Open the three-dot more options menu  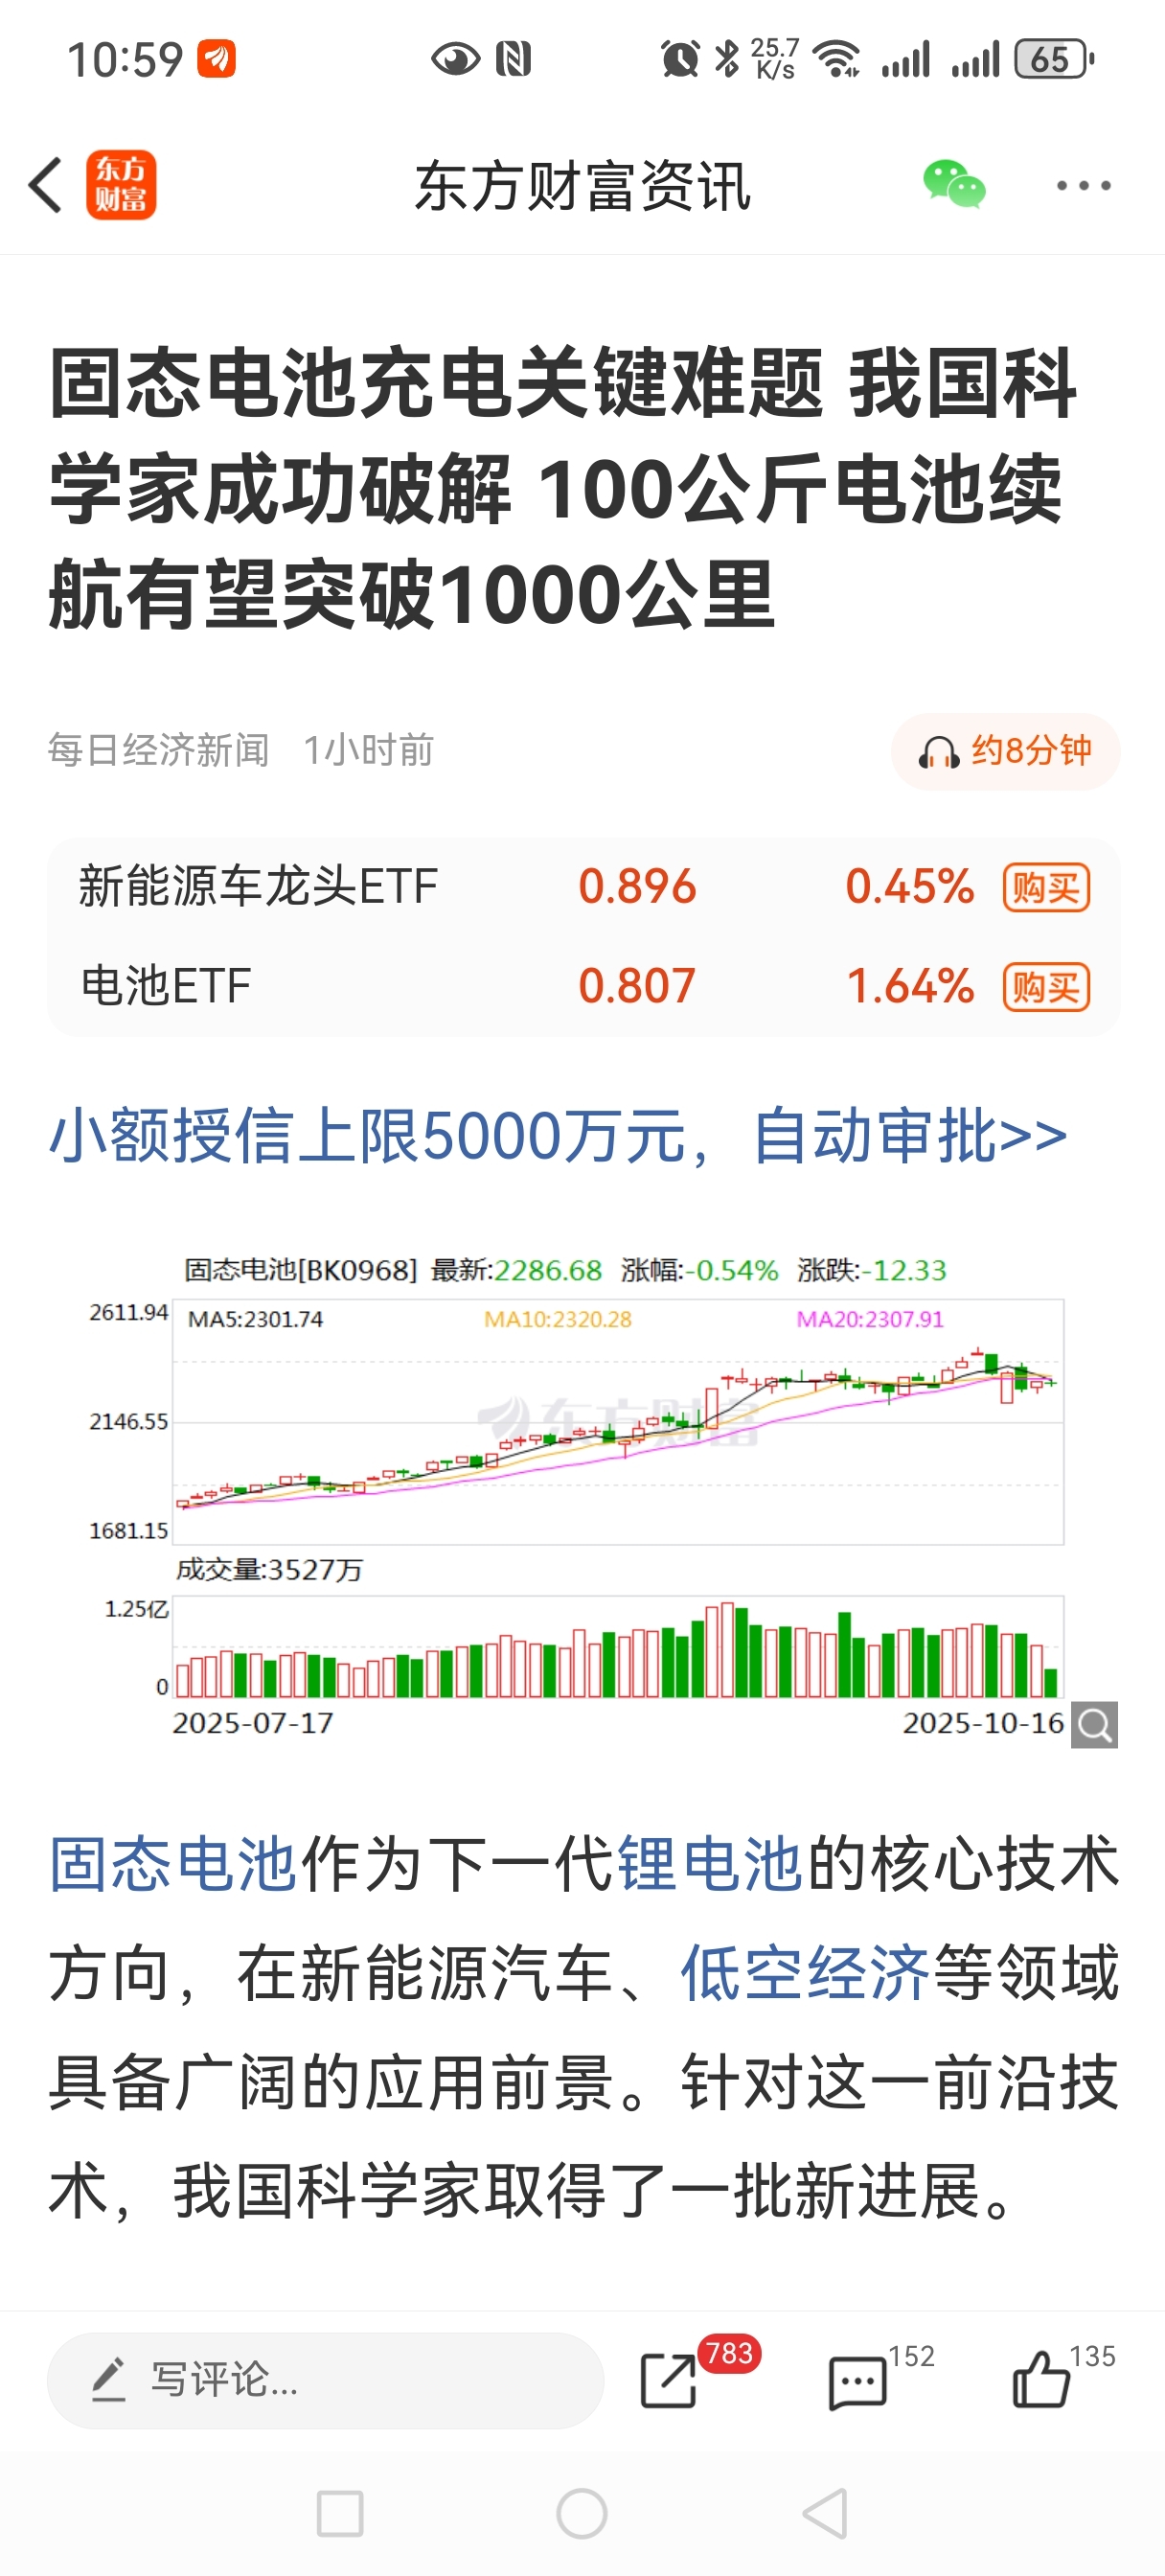(1084, 185)
